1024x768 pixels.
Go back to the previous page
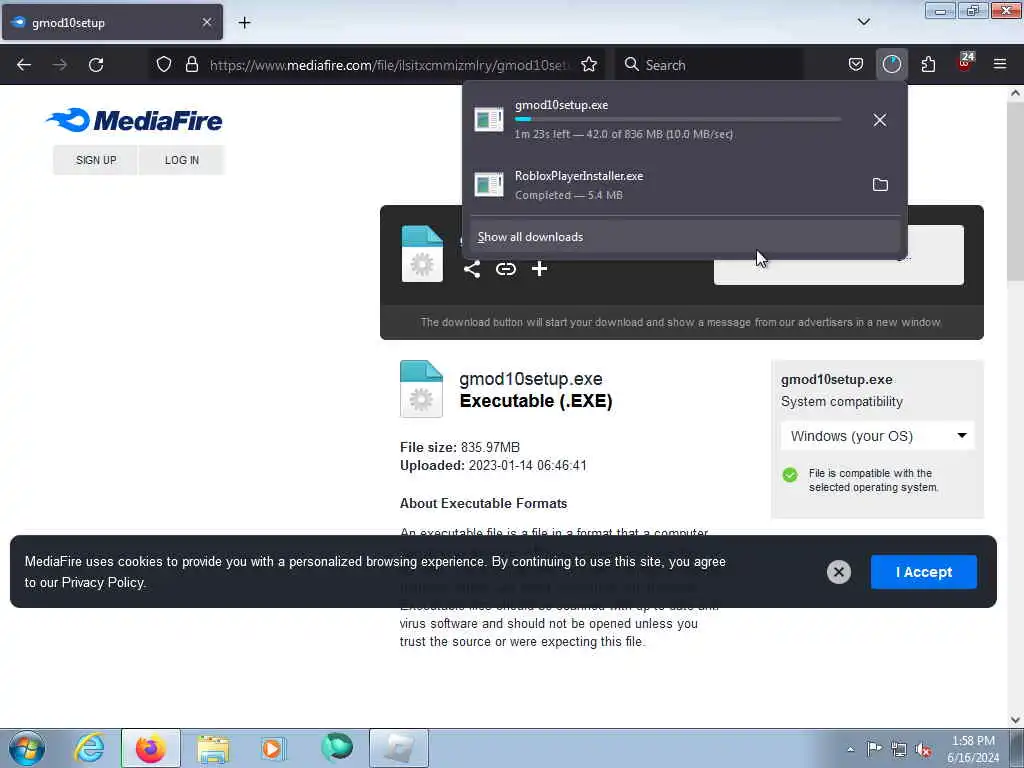(24, 65)
